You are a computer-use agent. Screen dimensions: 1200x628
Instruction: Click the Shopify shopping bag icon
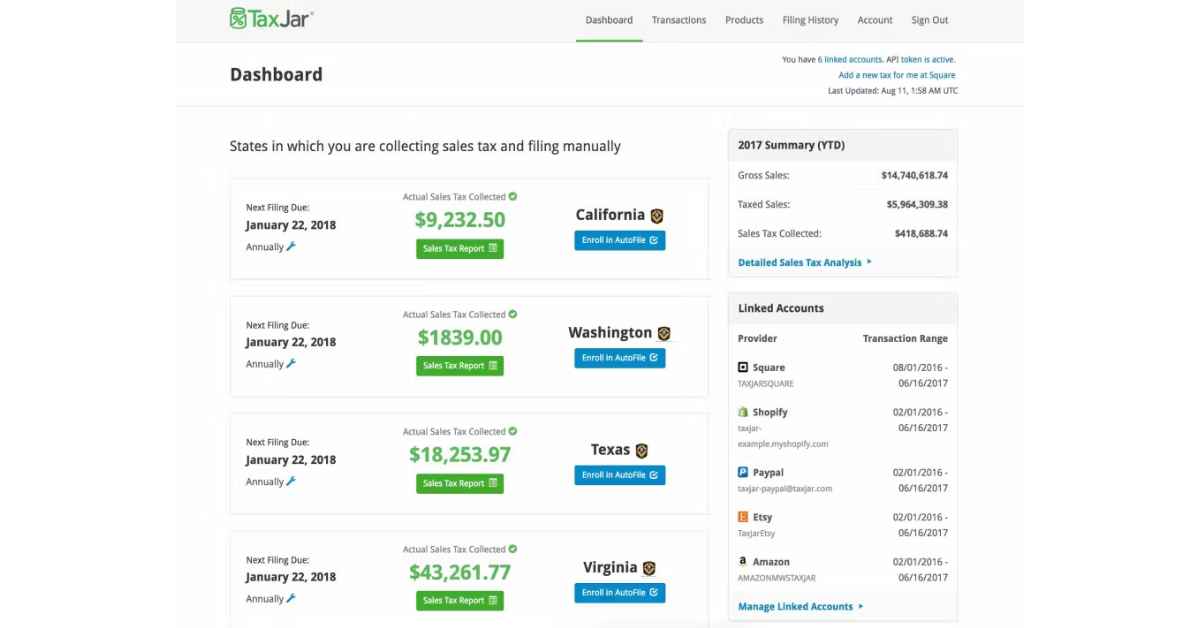tap(743, 411)
